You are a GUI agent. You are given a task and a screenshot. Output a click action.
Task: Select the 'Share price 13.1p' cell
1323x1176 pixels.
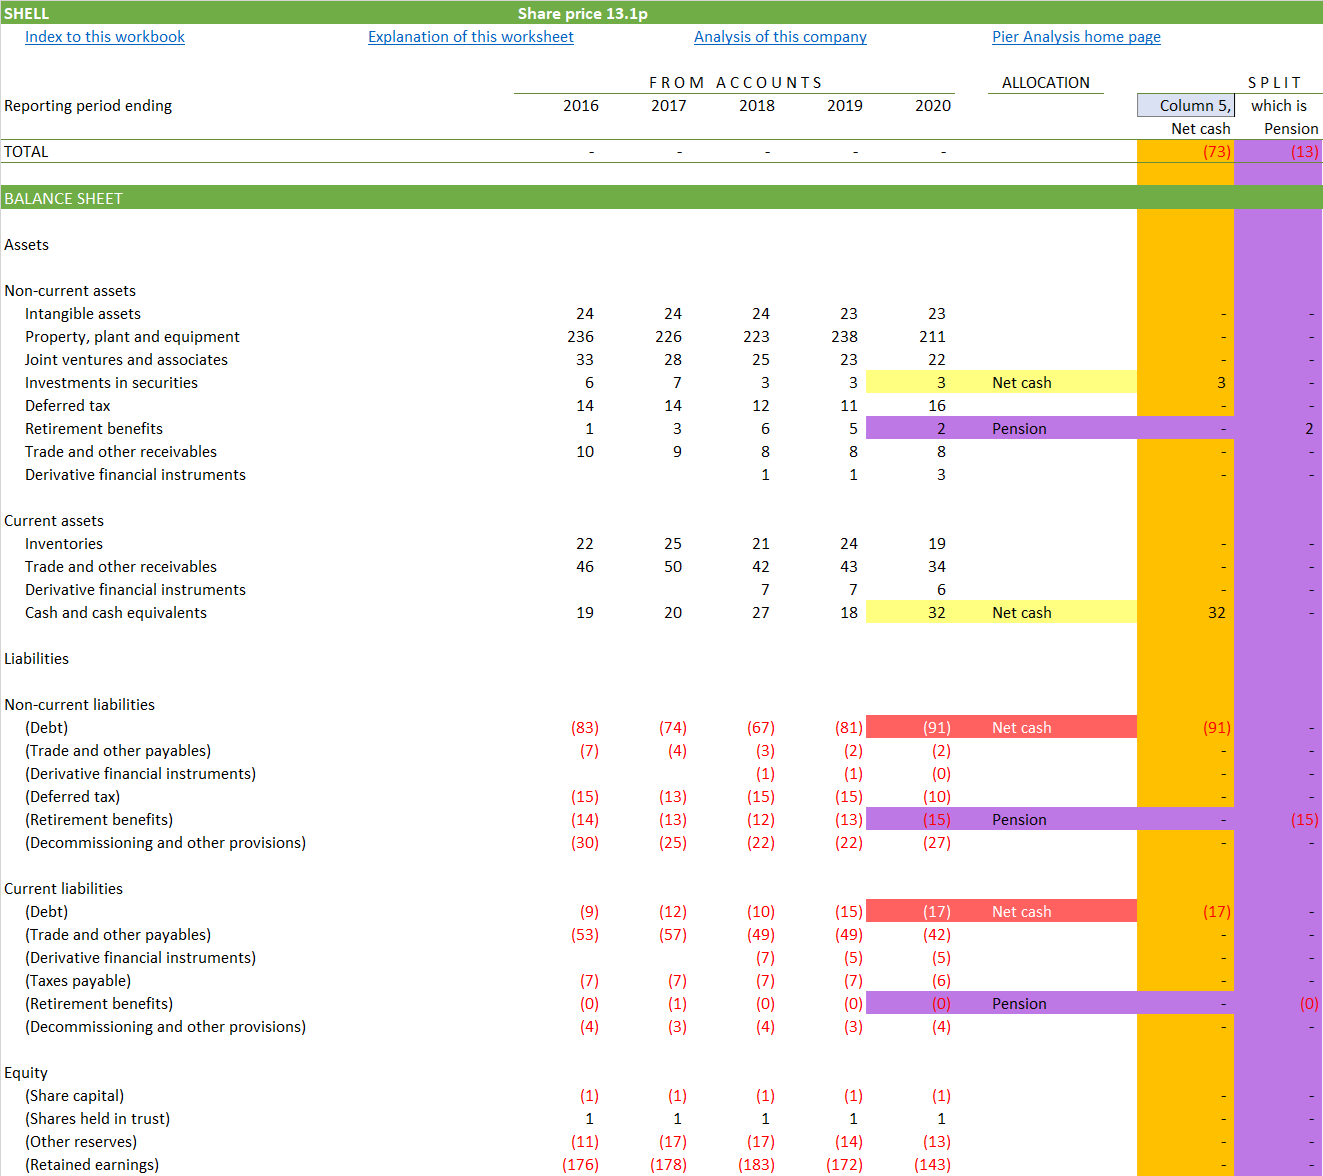click(x=582, y=13)
